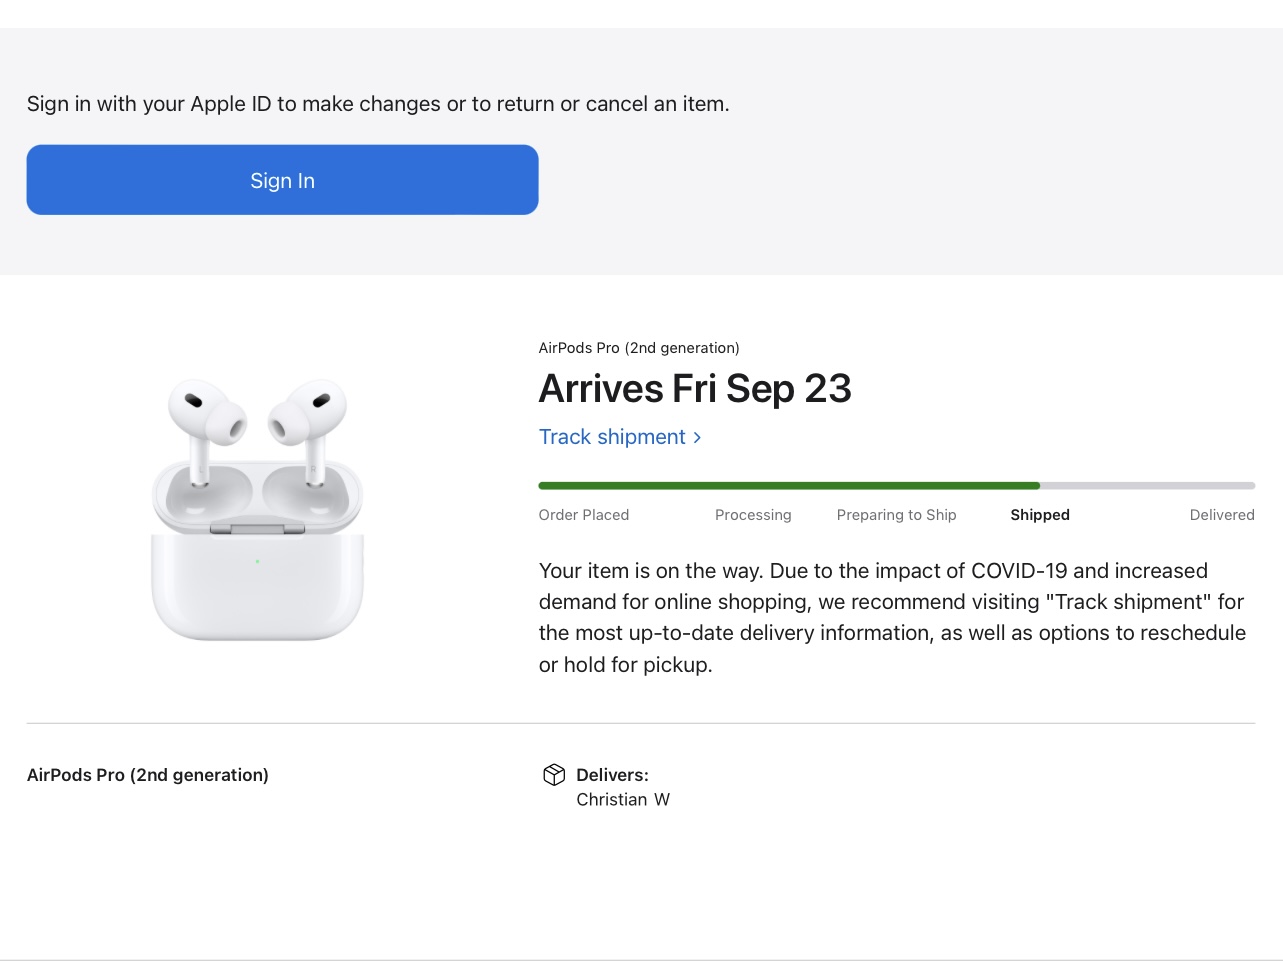Click the package box icon beside Delivers
This screenshot has width=1283, height=970.
(554, 775)
